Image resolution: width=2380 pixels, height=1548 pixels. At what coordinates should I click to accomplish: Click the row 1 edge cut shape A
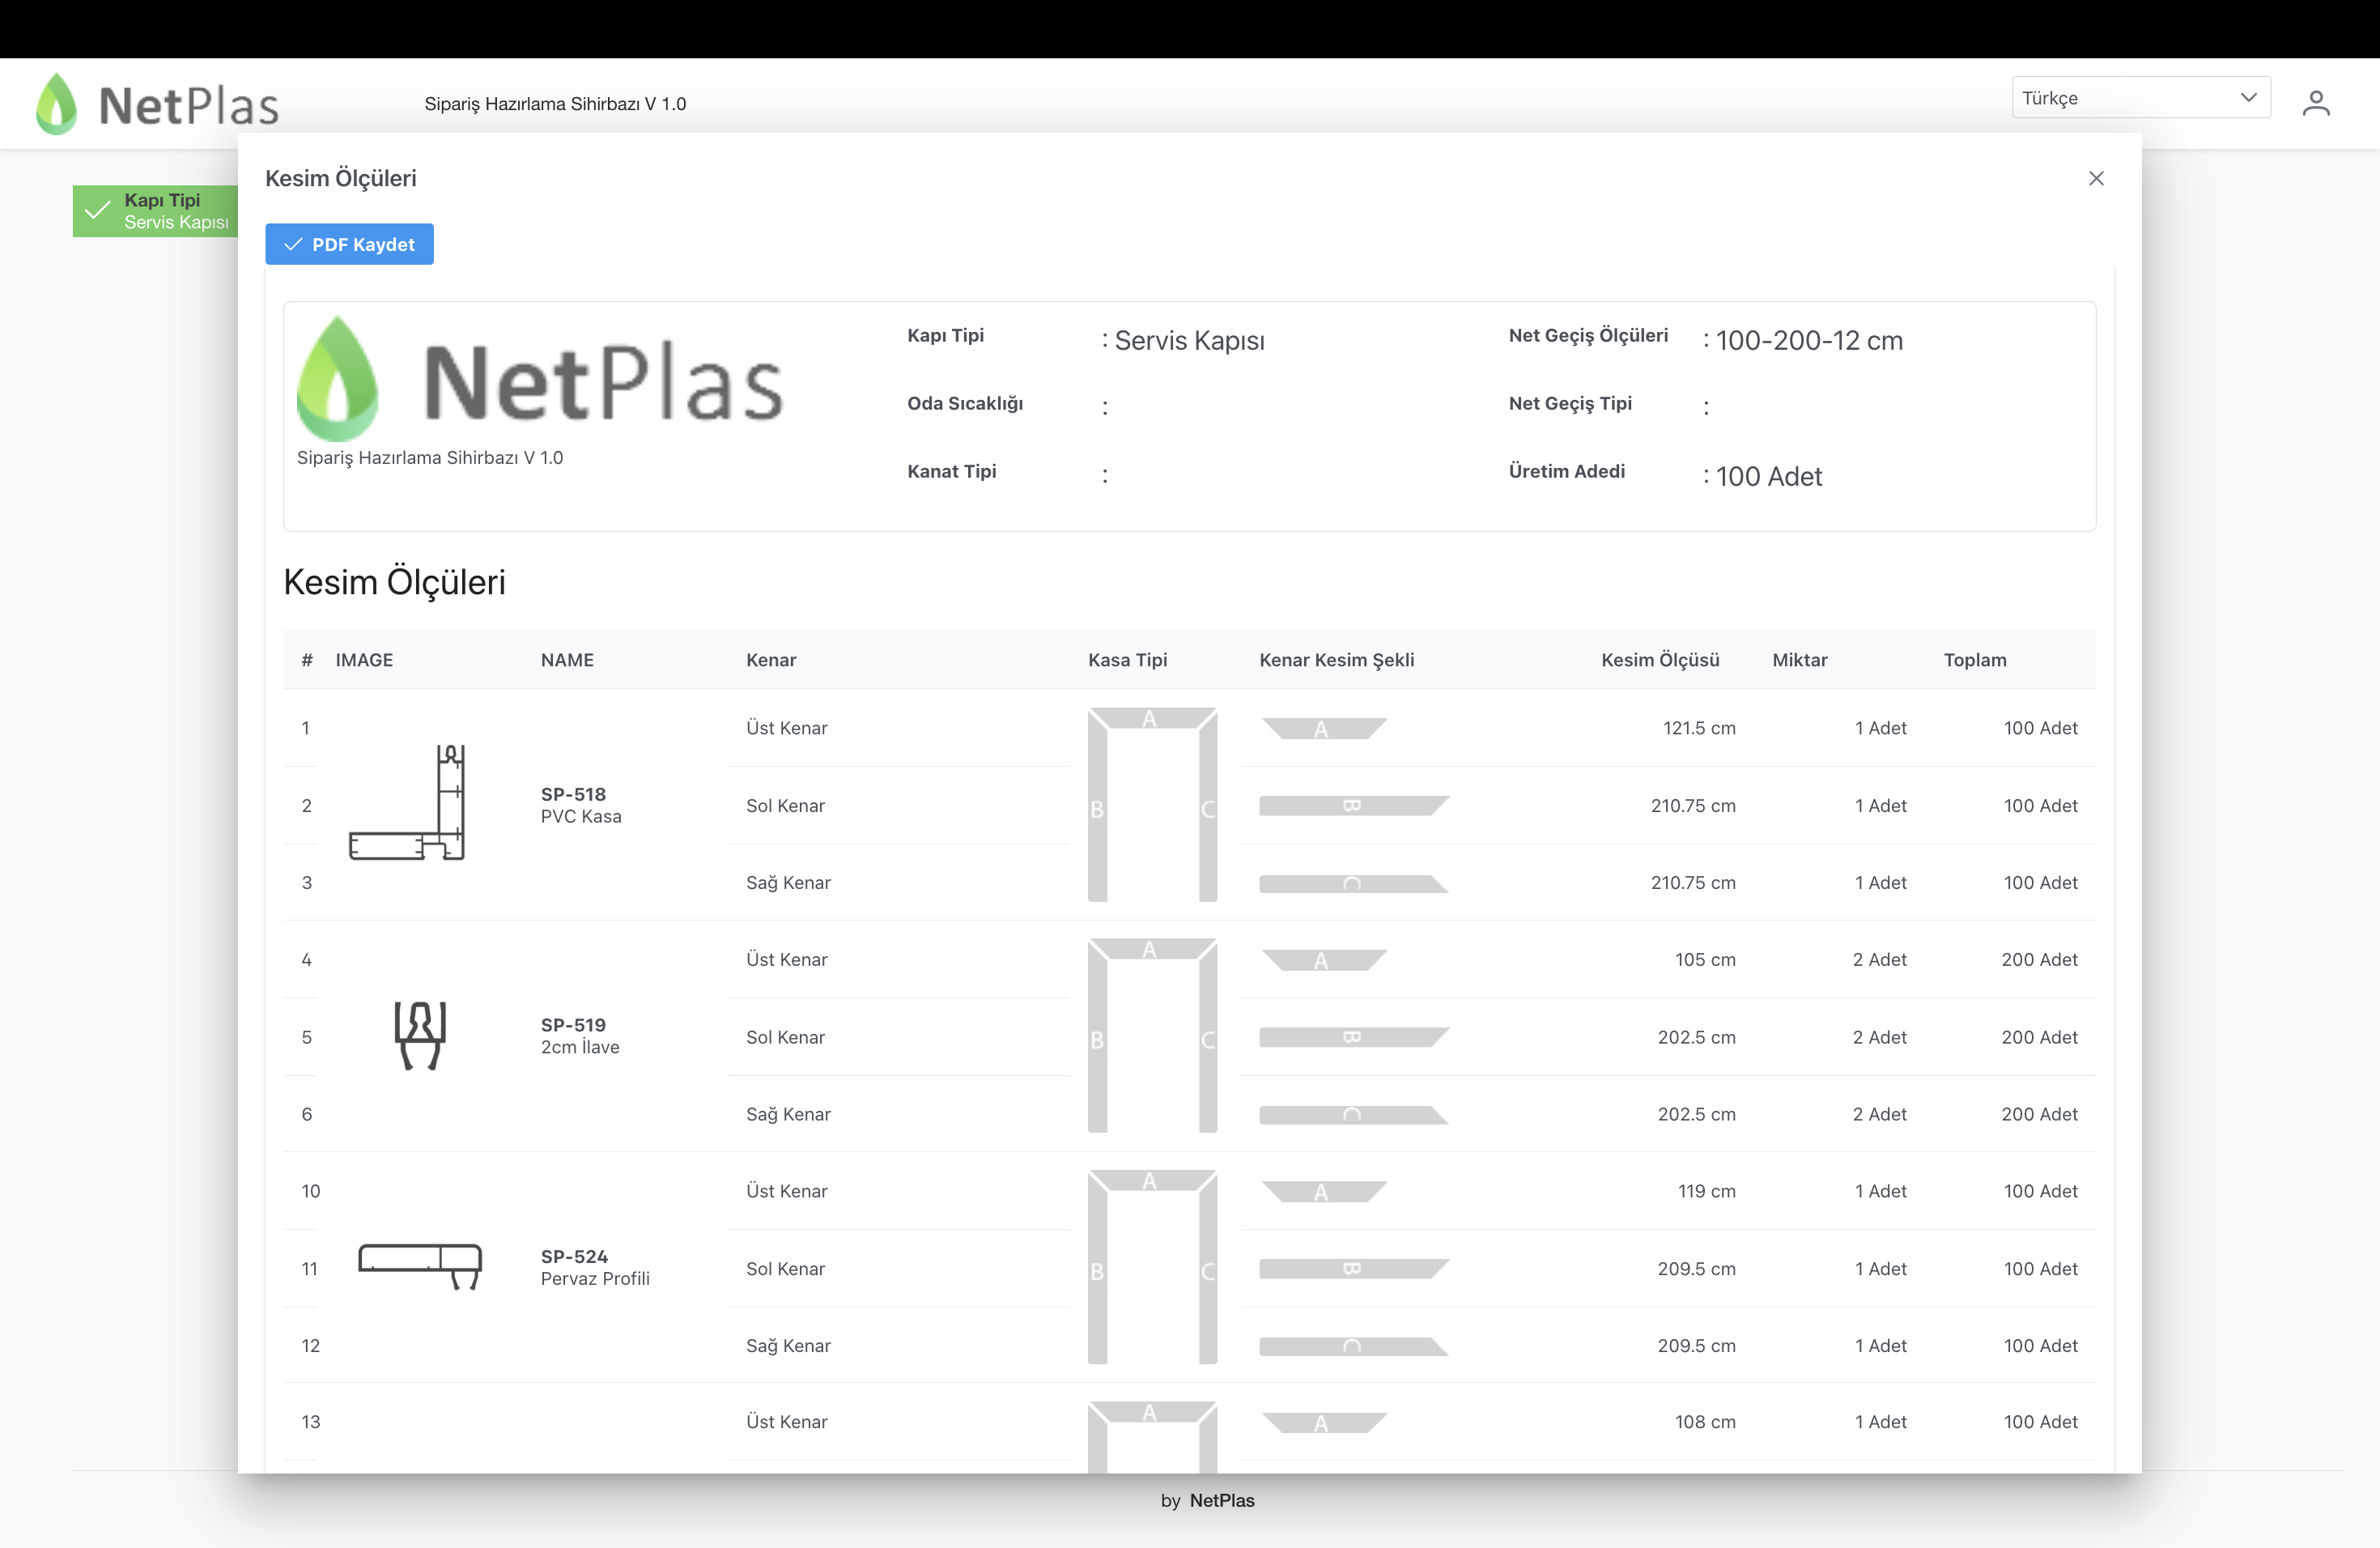point(1323,728)
